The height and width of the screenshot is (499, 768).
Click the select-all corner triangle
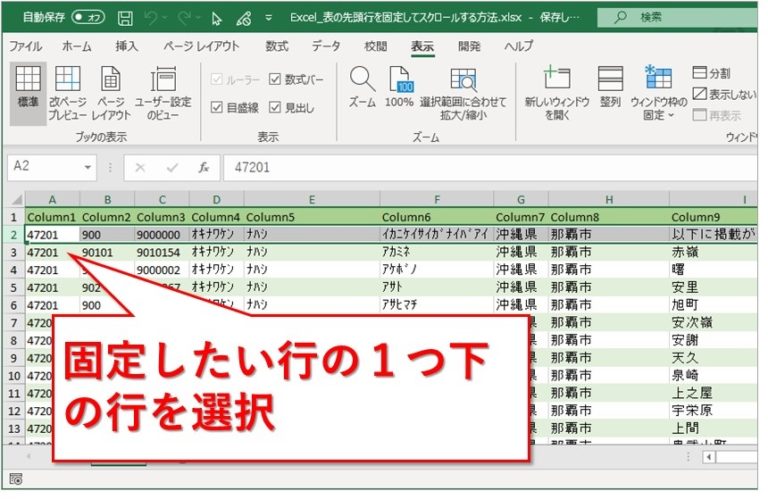16,199
